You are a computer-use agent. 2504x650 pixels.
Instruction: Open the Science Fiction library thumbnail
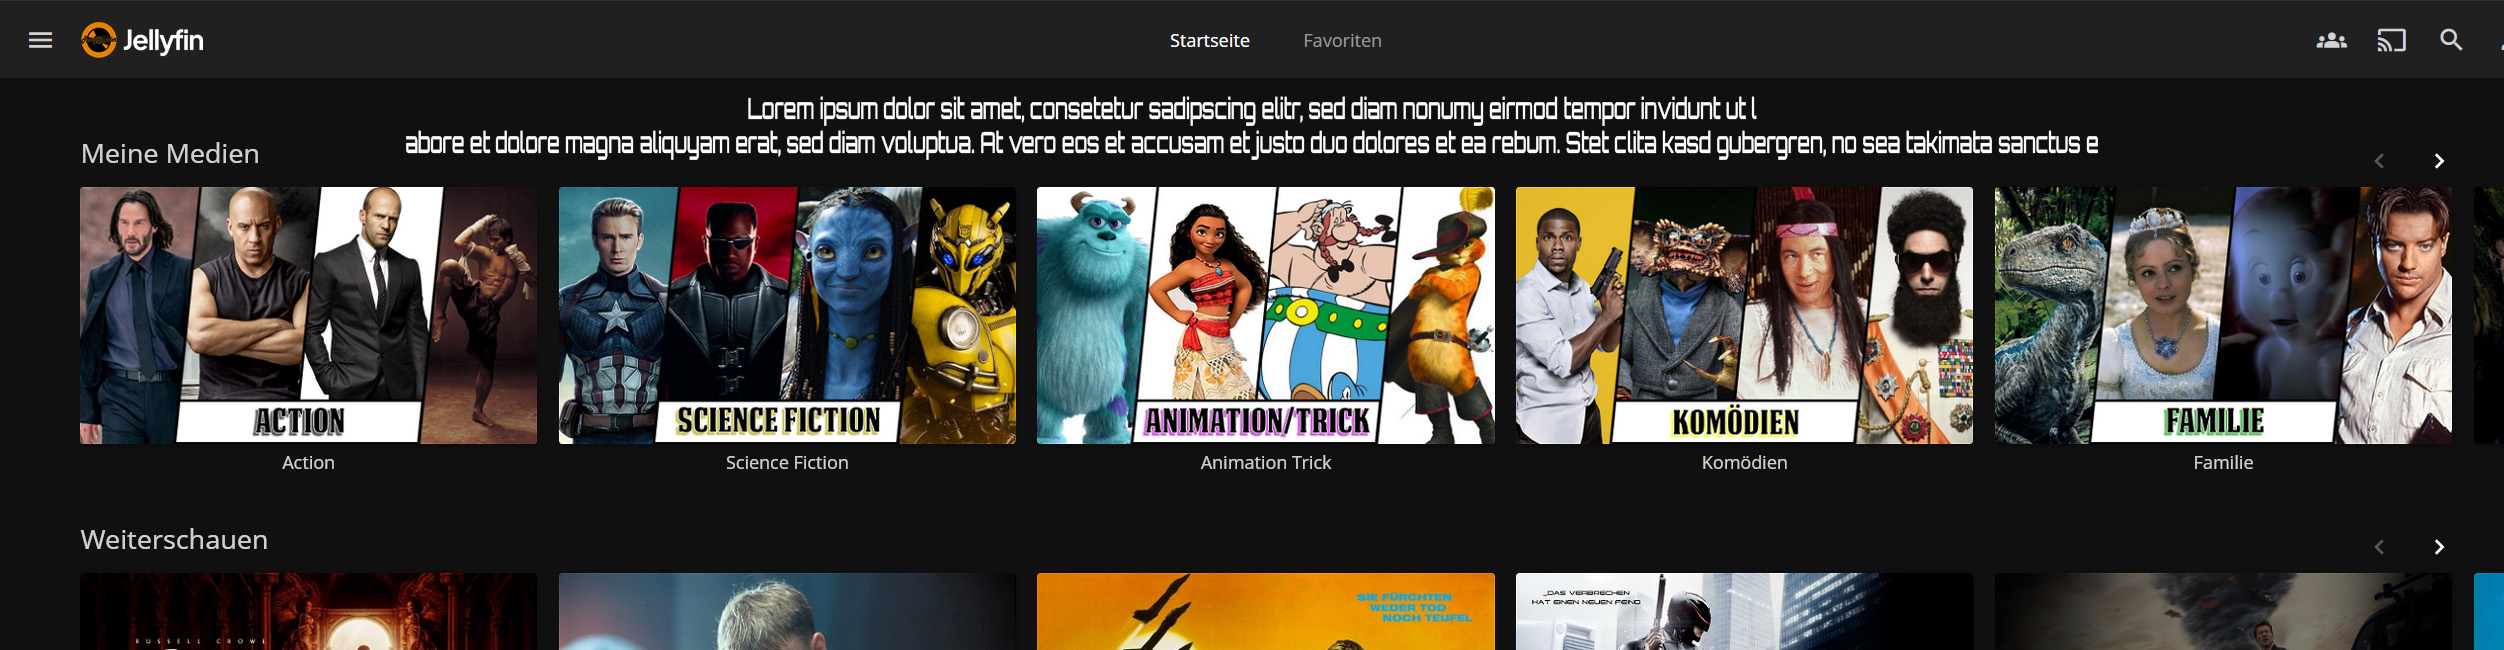(787, 315)
